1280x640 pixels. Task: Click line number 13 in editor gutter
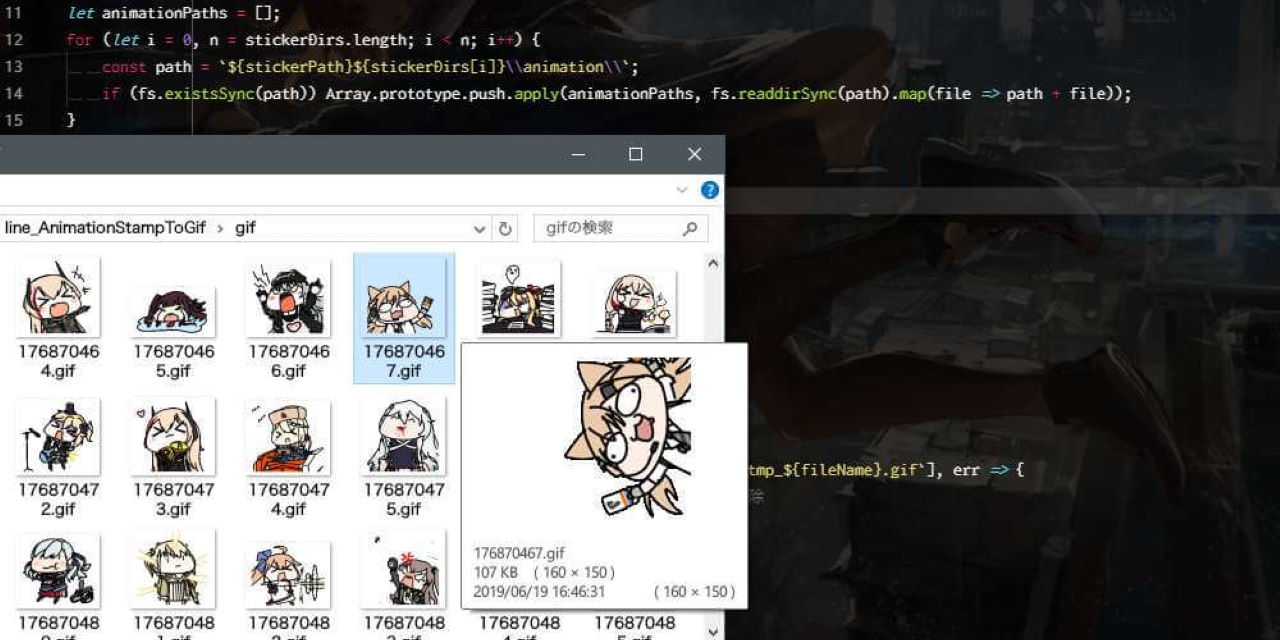[x=14, y=67]
